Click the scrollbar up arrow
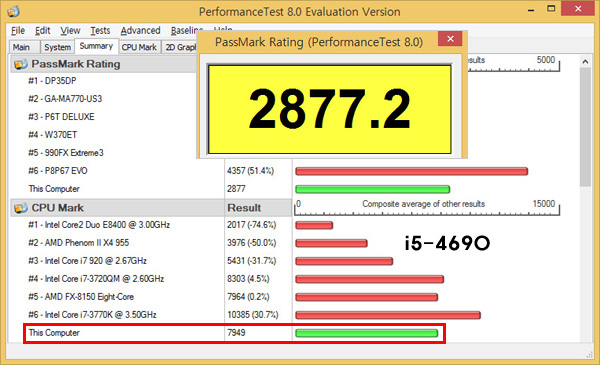 [585, 62]
